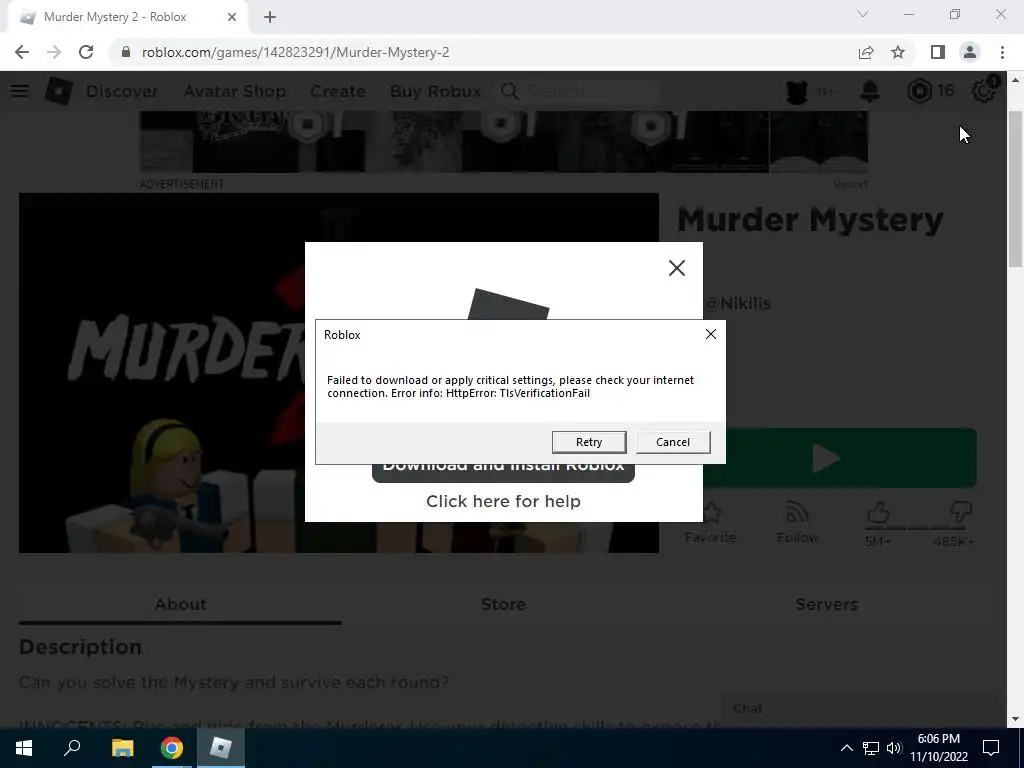Show hidden system tray icons
This screenshot has width=1024, height=768.
pos(846,748)
